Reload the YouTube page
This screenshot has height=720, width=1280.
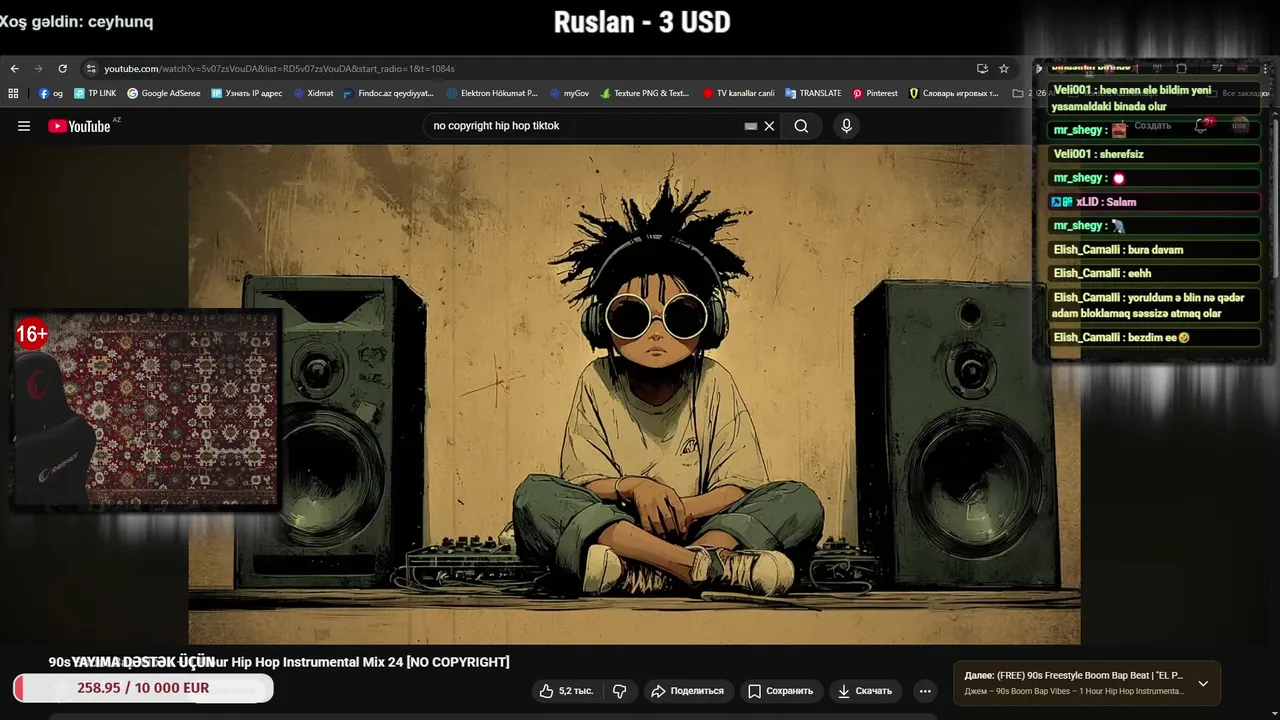62,69
